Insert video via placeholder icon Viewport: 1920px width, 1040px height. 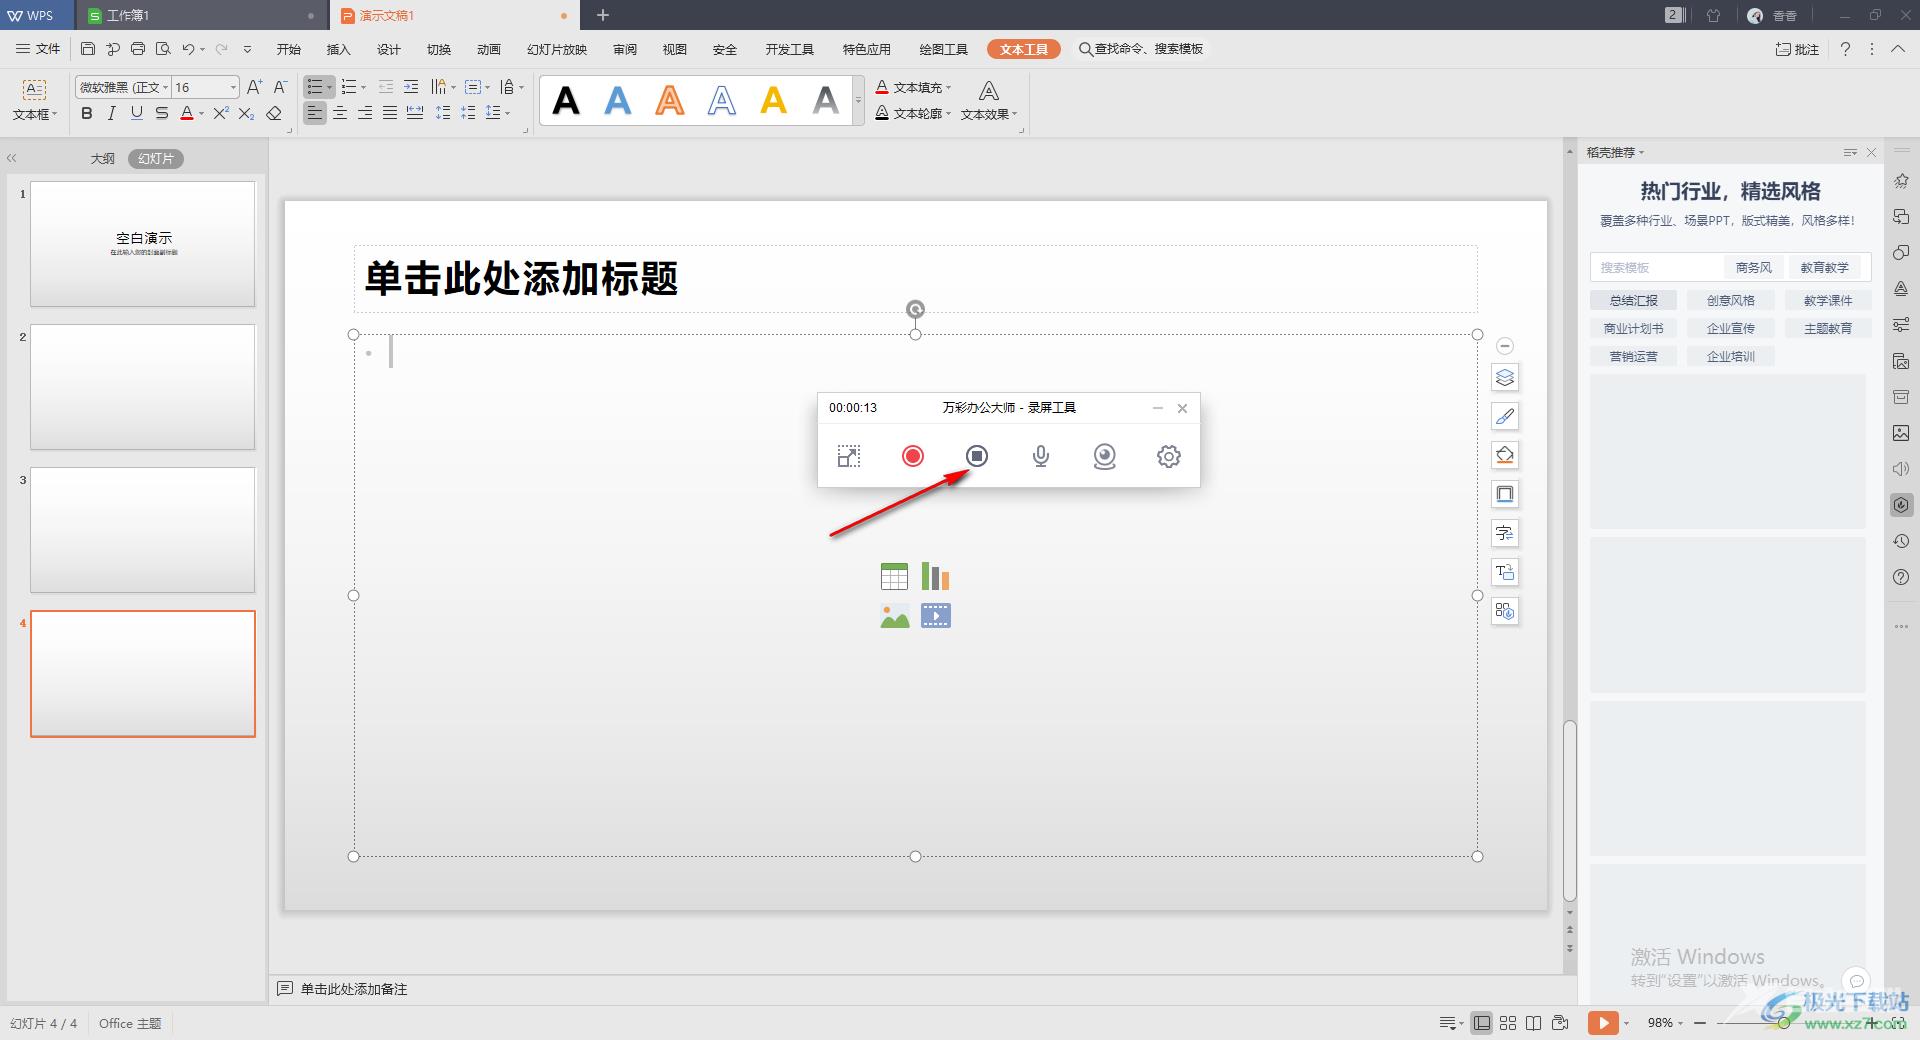click(x=935, y=616)
